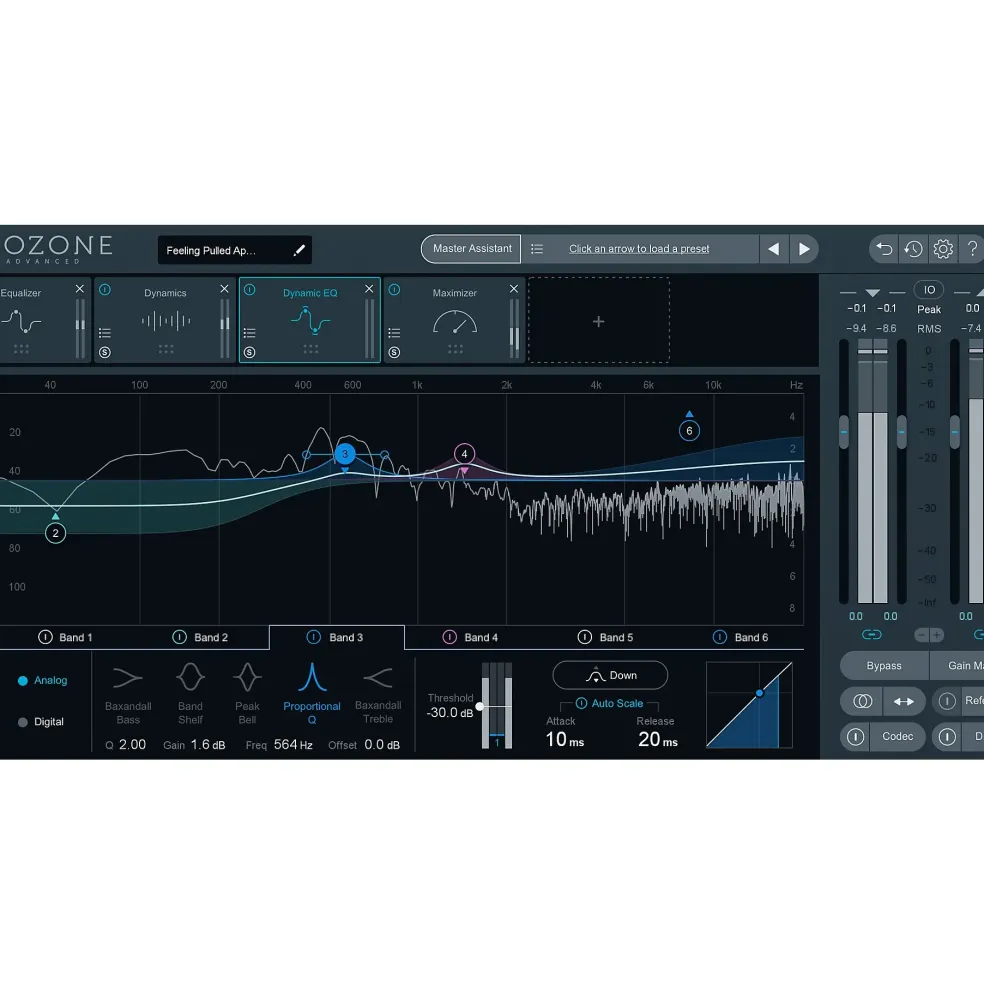Click the Codec button
The image size is (984, 985).
click(x=897, y=736)
